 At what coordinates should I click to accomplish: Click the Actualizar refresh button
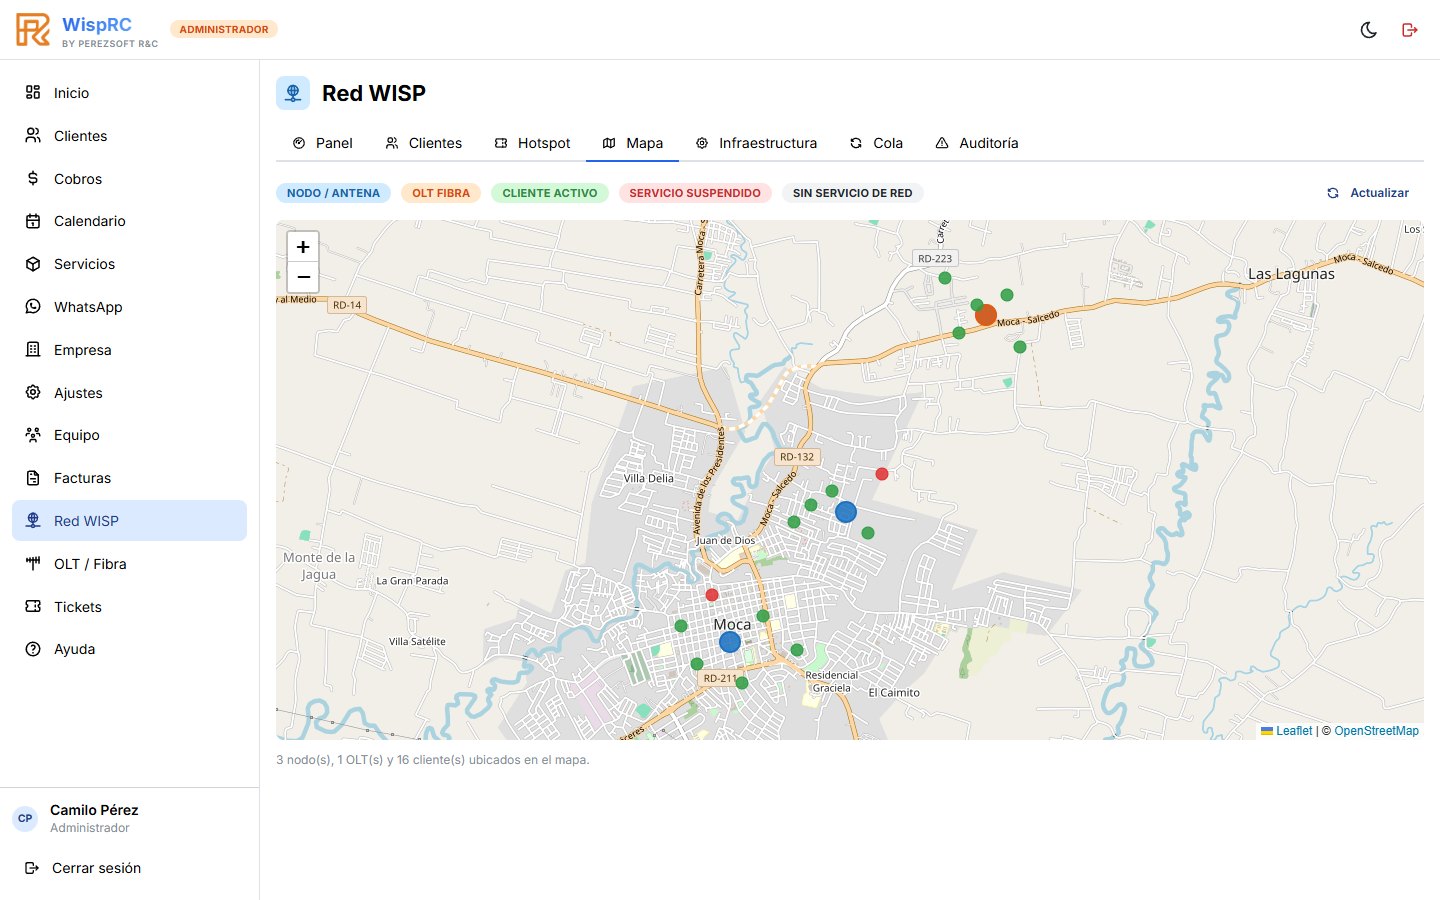click(x=1367, y=193)
